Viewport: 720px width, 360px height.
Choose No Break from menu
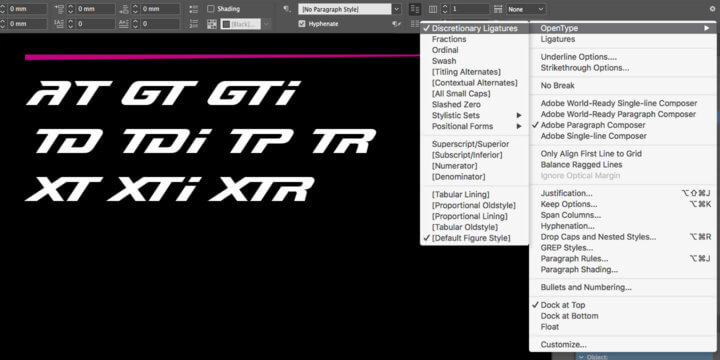pos(623,86)
